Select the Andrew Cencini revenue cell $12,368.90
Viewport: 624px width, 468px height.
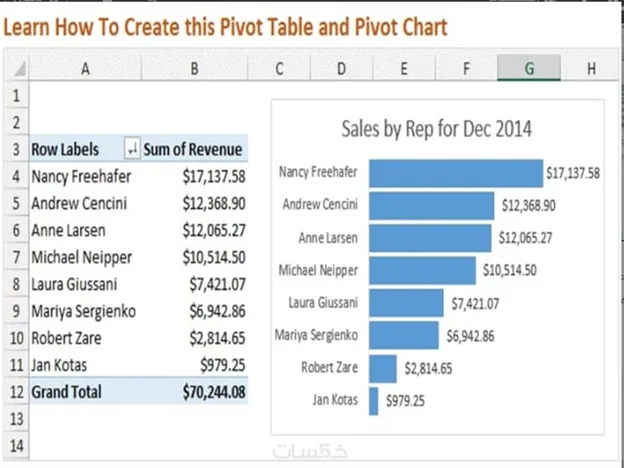[x=214, y=203]
